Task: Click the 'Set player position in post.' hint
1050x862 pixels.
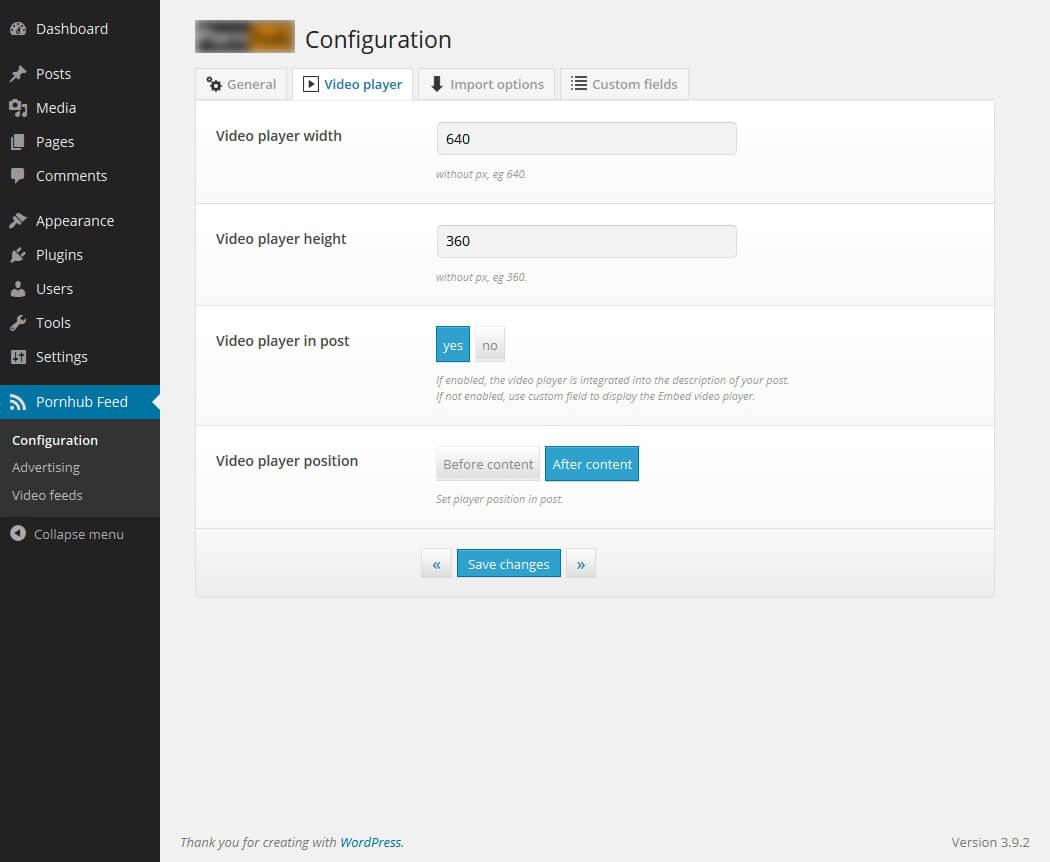Action: pyautogui.click(x=500, y=499)
